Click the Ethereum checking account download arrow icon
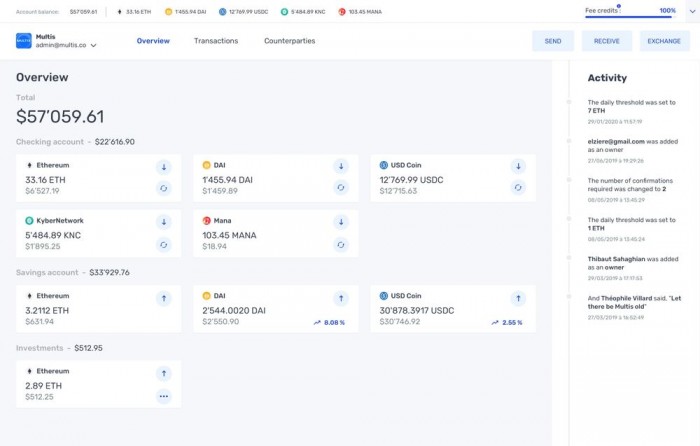 pyautogui.click(x=164, y=166)
